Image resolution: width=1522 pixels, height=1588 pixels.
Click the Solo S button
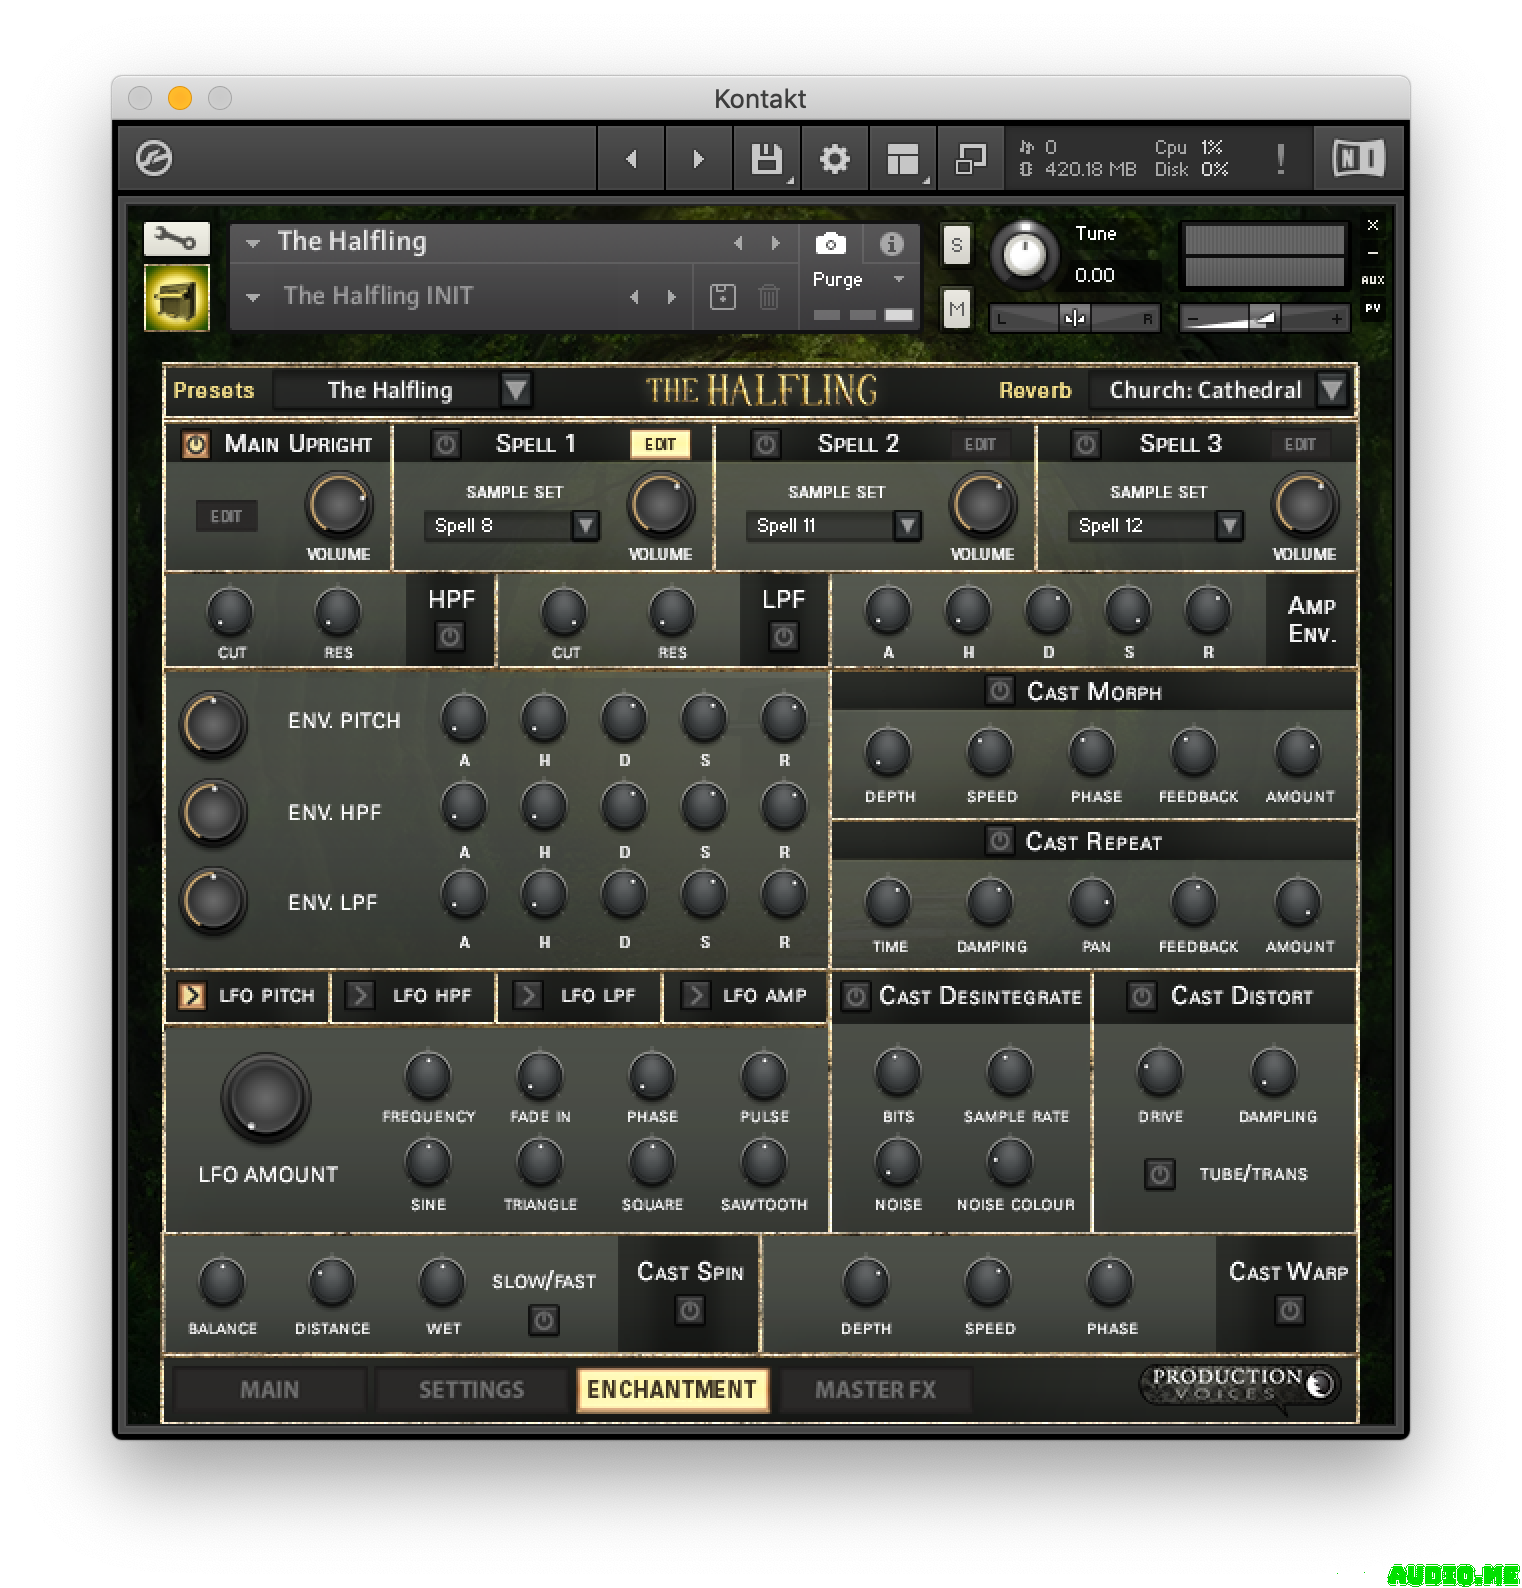pos(957,246)
